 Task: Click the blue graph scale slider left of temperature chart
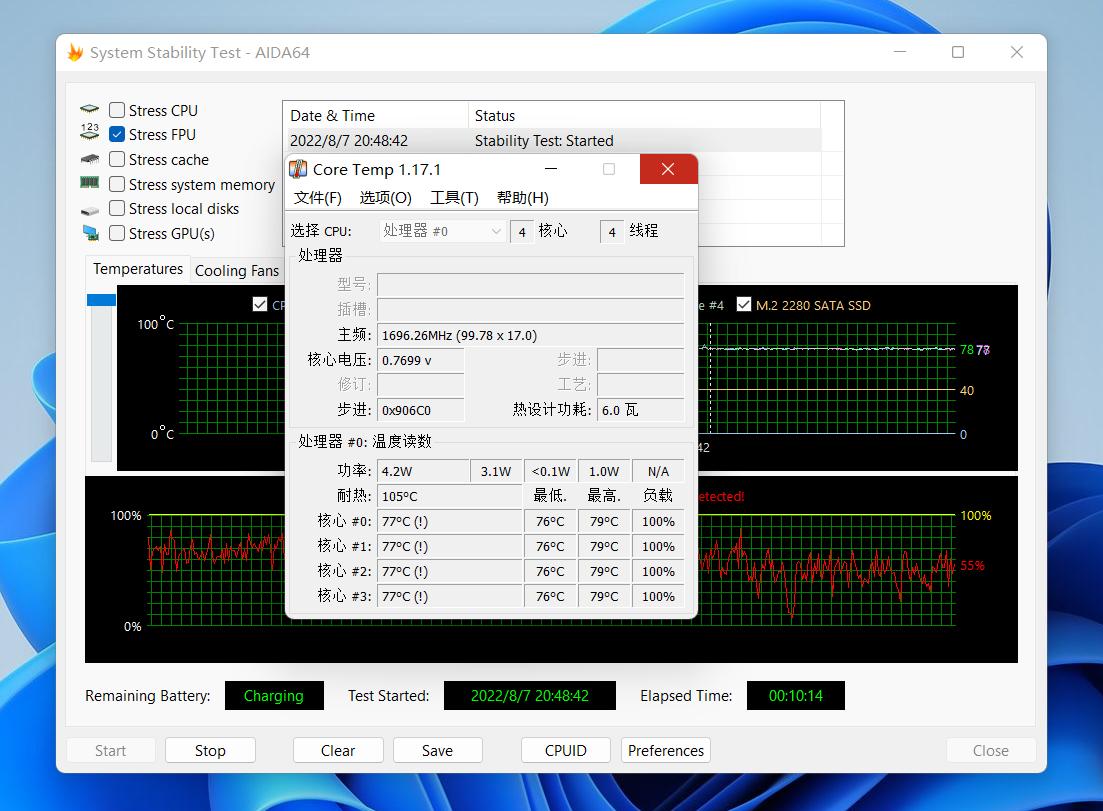[101, 300]
